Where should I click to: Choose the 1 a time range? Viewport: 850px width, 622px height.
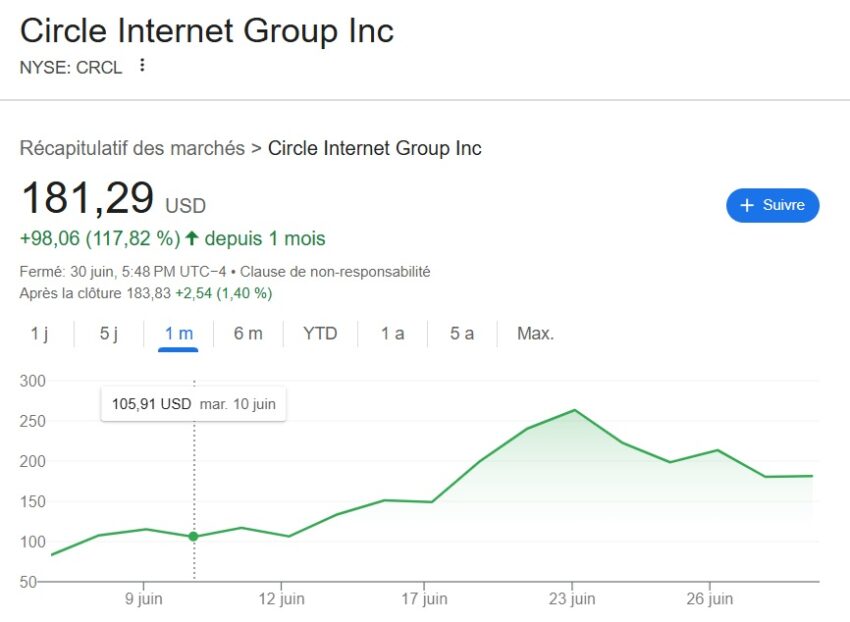tap(392, 334)
